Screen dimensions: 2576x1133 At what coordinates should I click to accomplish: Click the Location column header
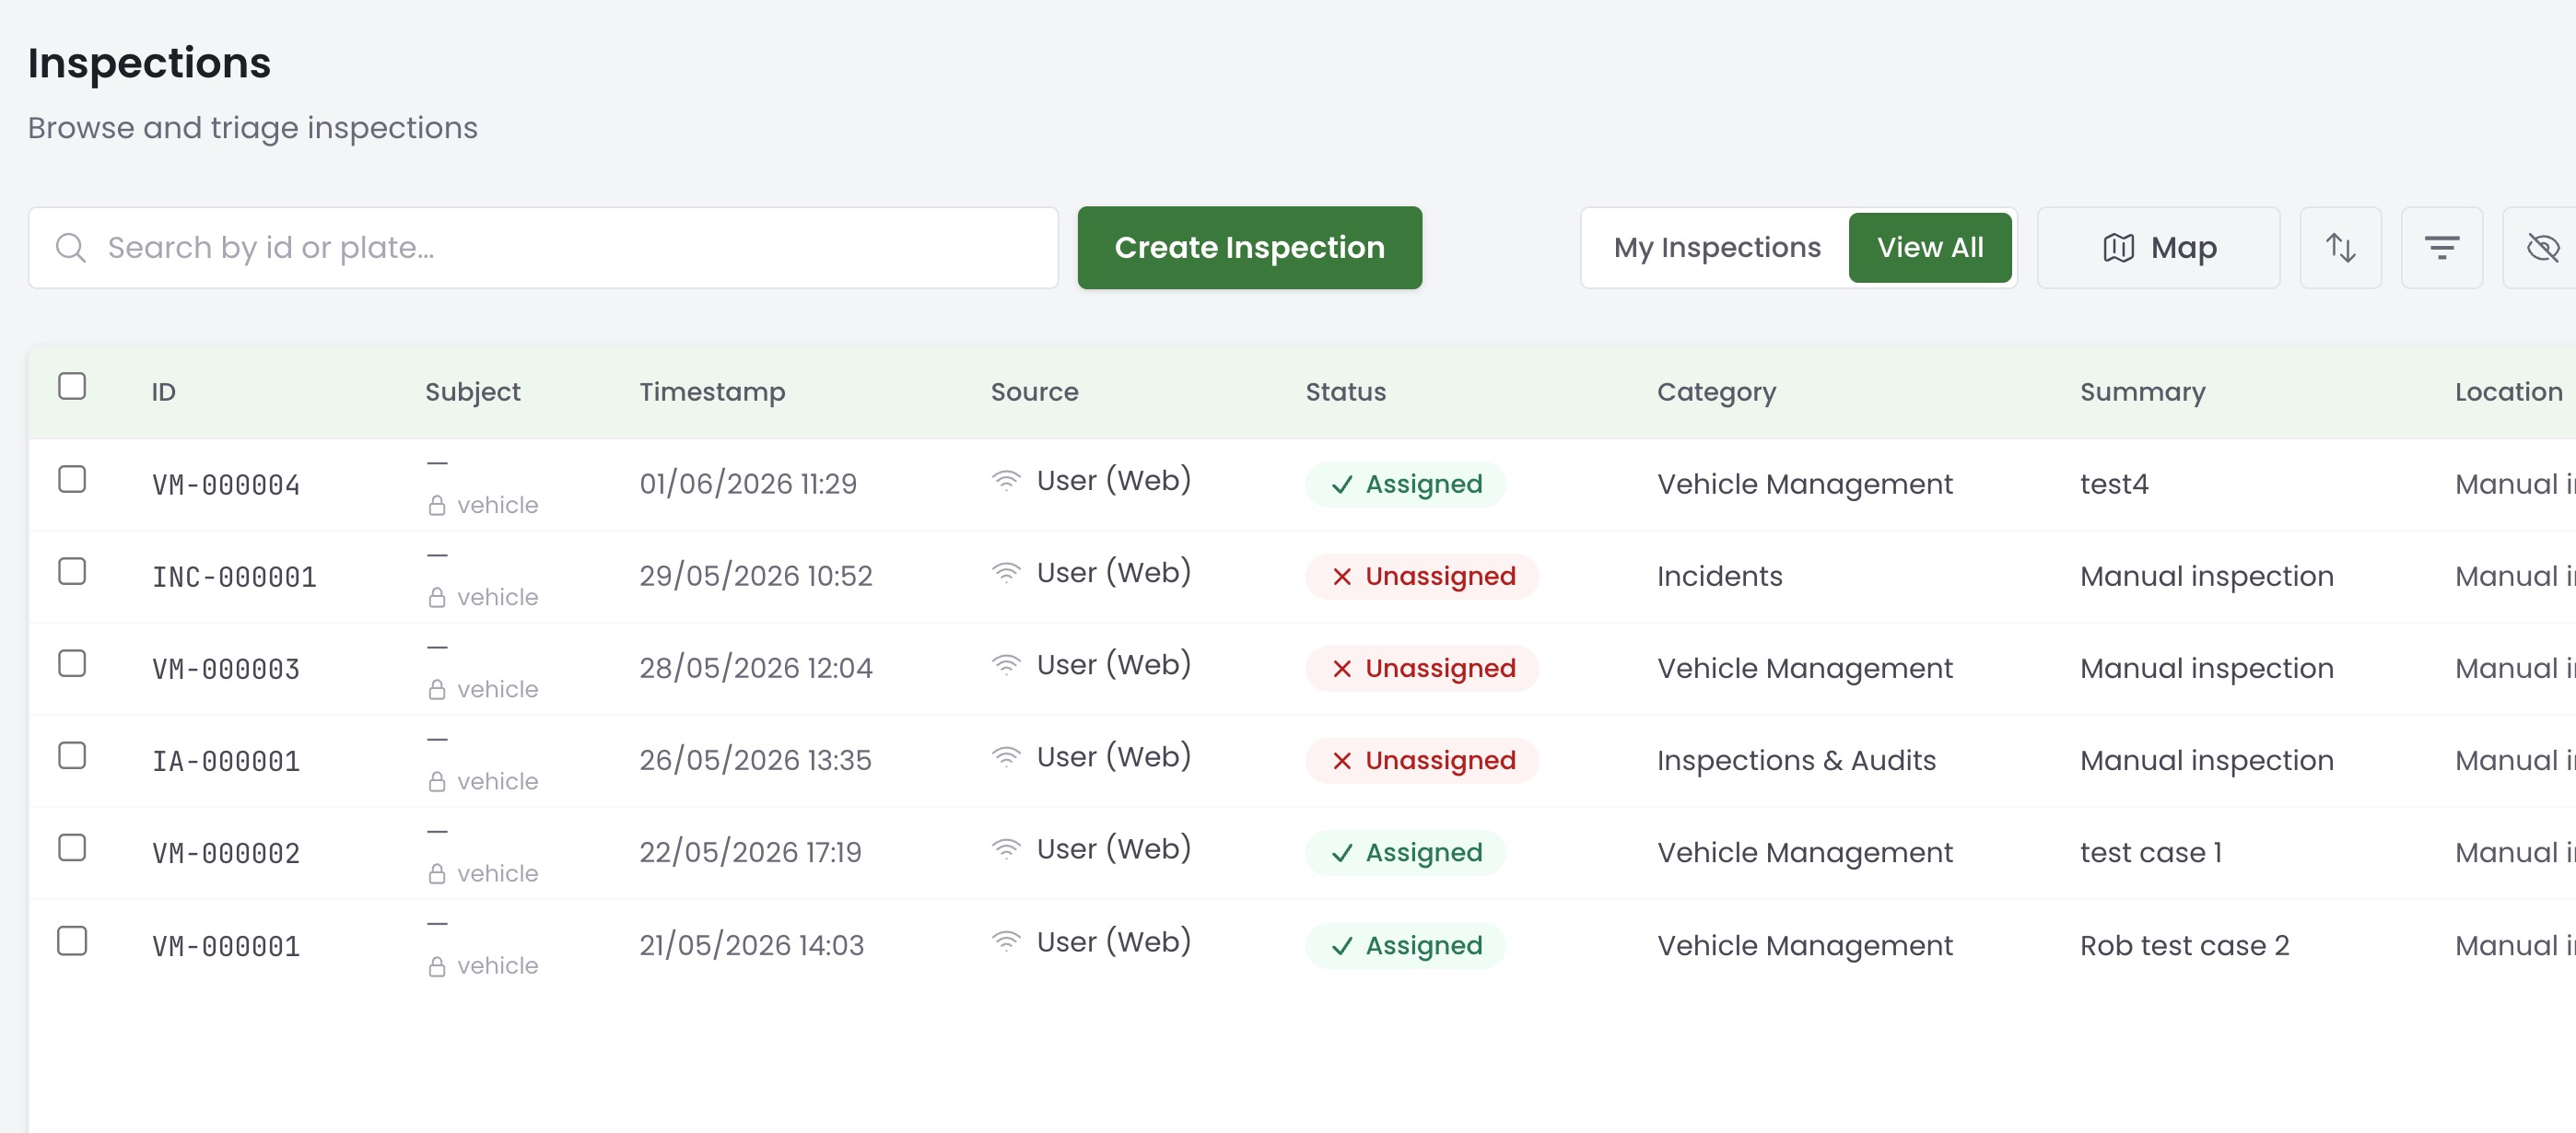pyautogui.click(x=2508, y=392)
